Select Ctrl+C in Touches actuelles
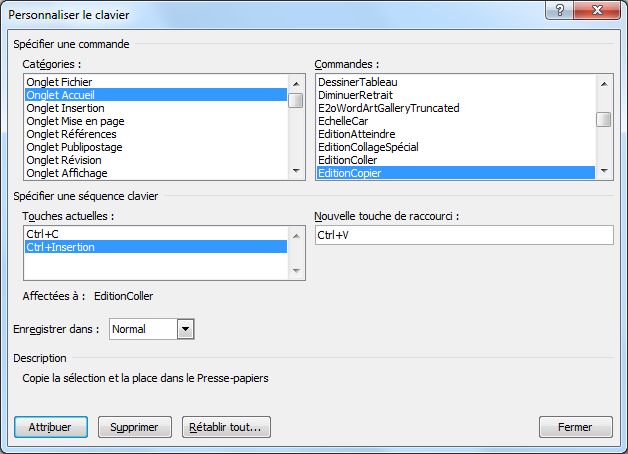Screen dimensions: 628x454 pos(42,234)
